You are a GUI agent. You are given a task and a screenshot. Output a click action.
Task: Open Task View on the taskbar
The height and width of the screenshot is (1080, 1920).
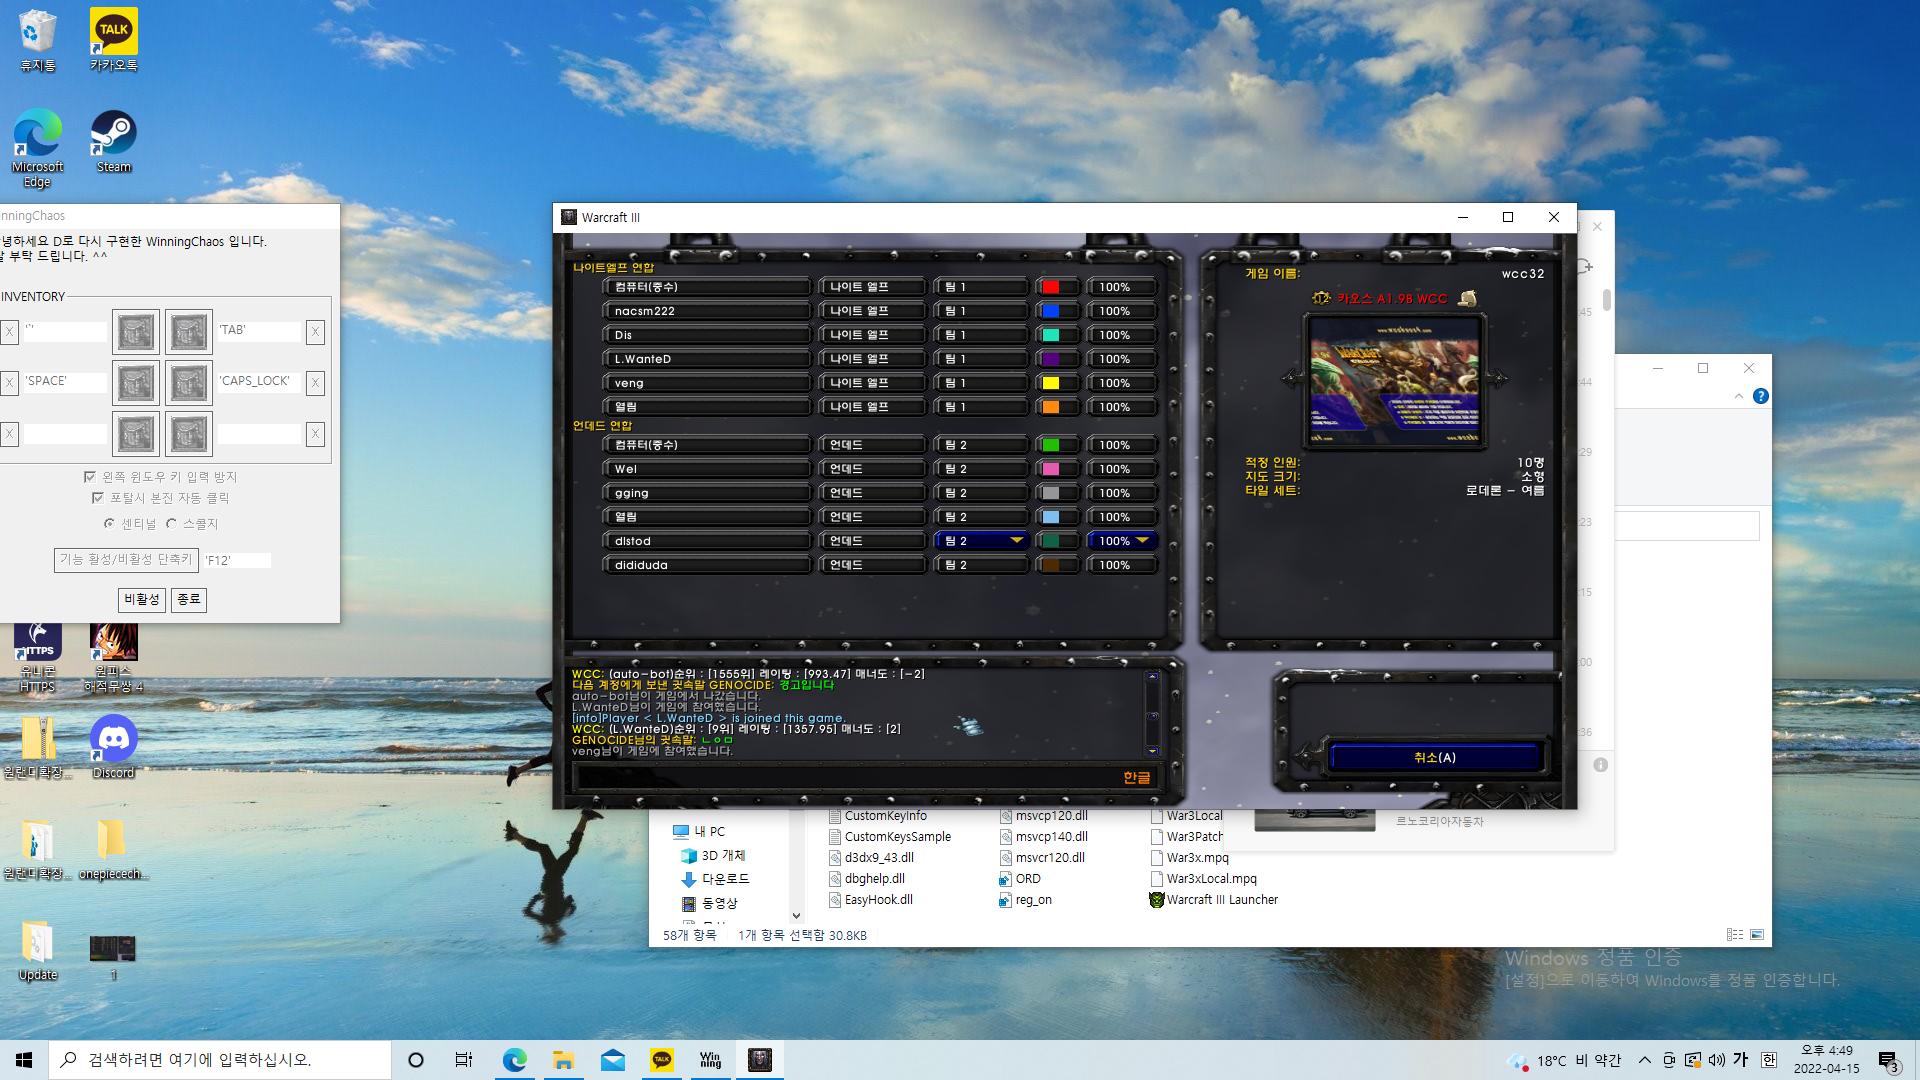click(464, 1060)
